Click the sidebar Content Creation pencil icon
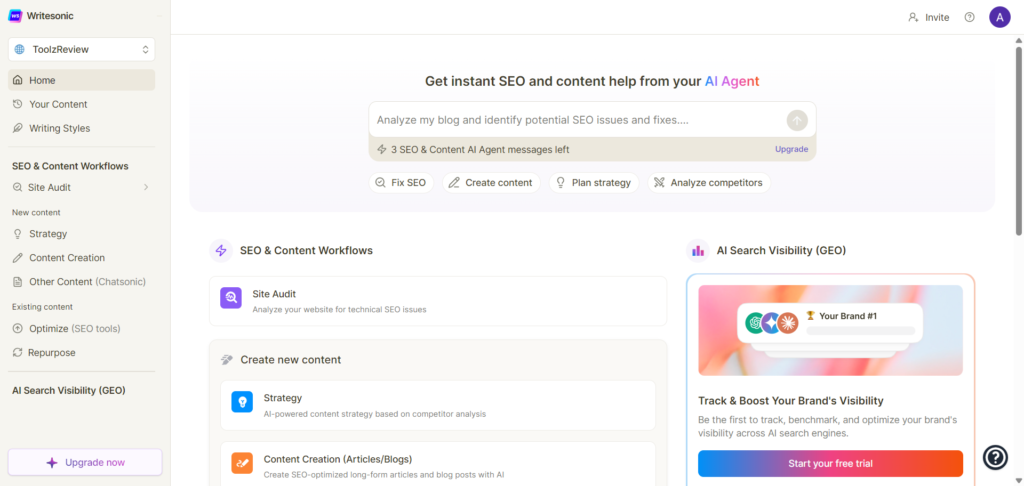Screen dimensions: 1024x486 point(18,258)
